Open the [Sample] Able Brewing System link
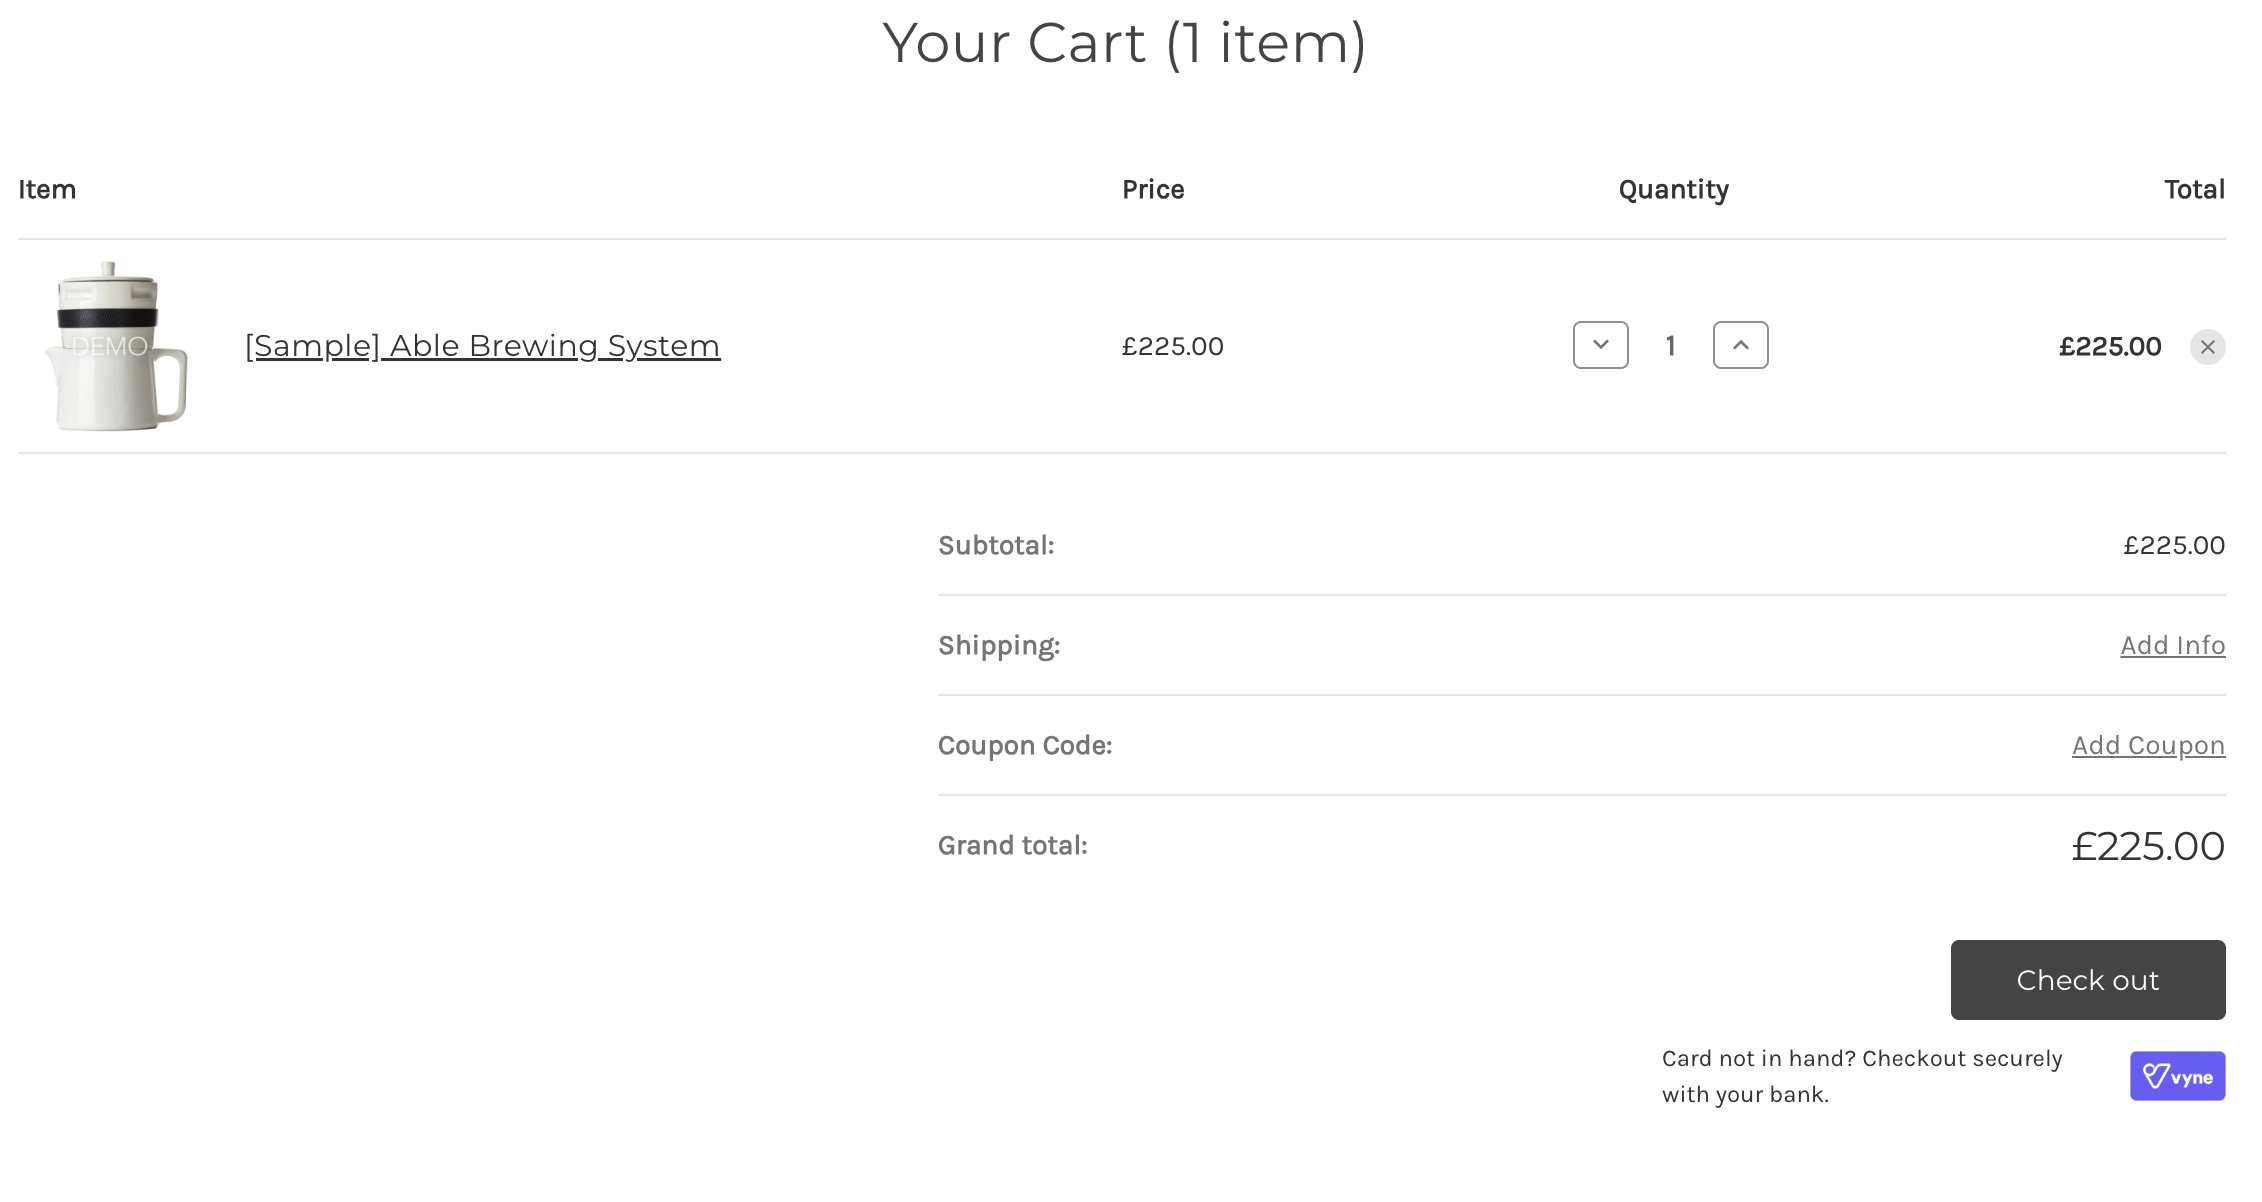Screen dimensions: 2262x1202 [x=482, y=344]
